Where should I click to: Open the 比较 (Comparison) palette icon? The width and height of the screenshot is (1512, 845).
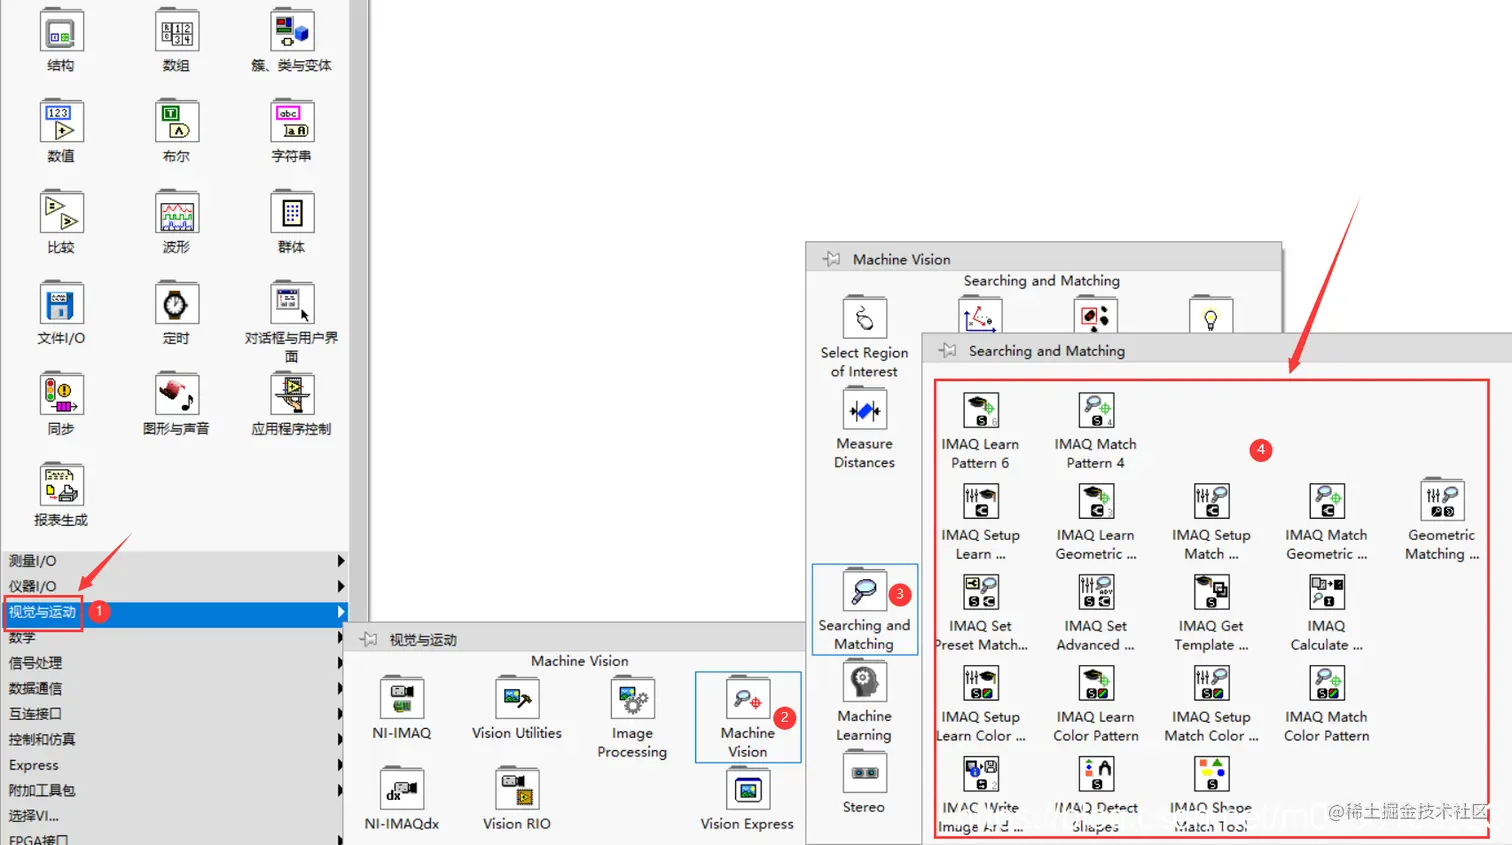click(x=61, y=213)
